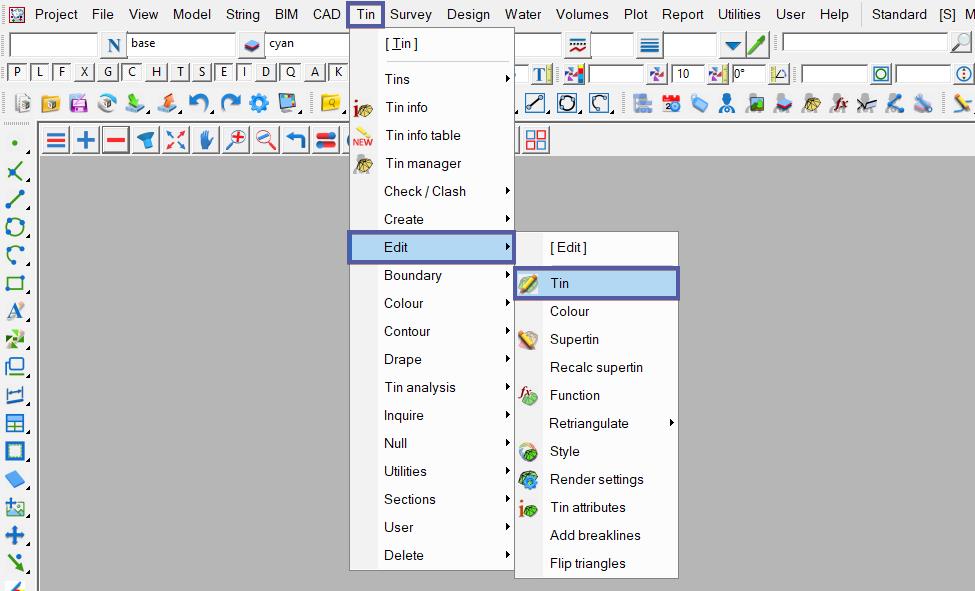
Task: Click the weight lines icon
Action: 649,45
